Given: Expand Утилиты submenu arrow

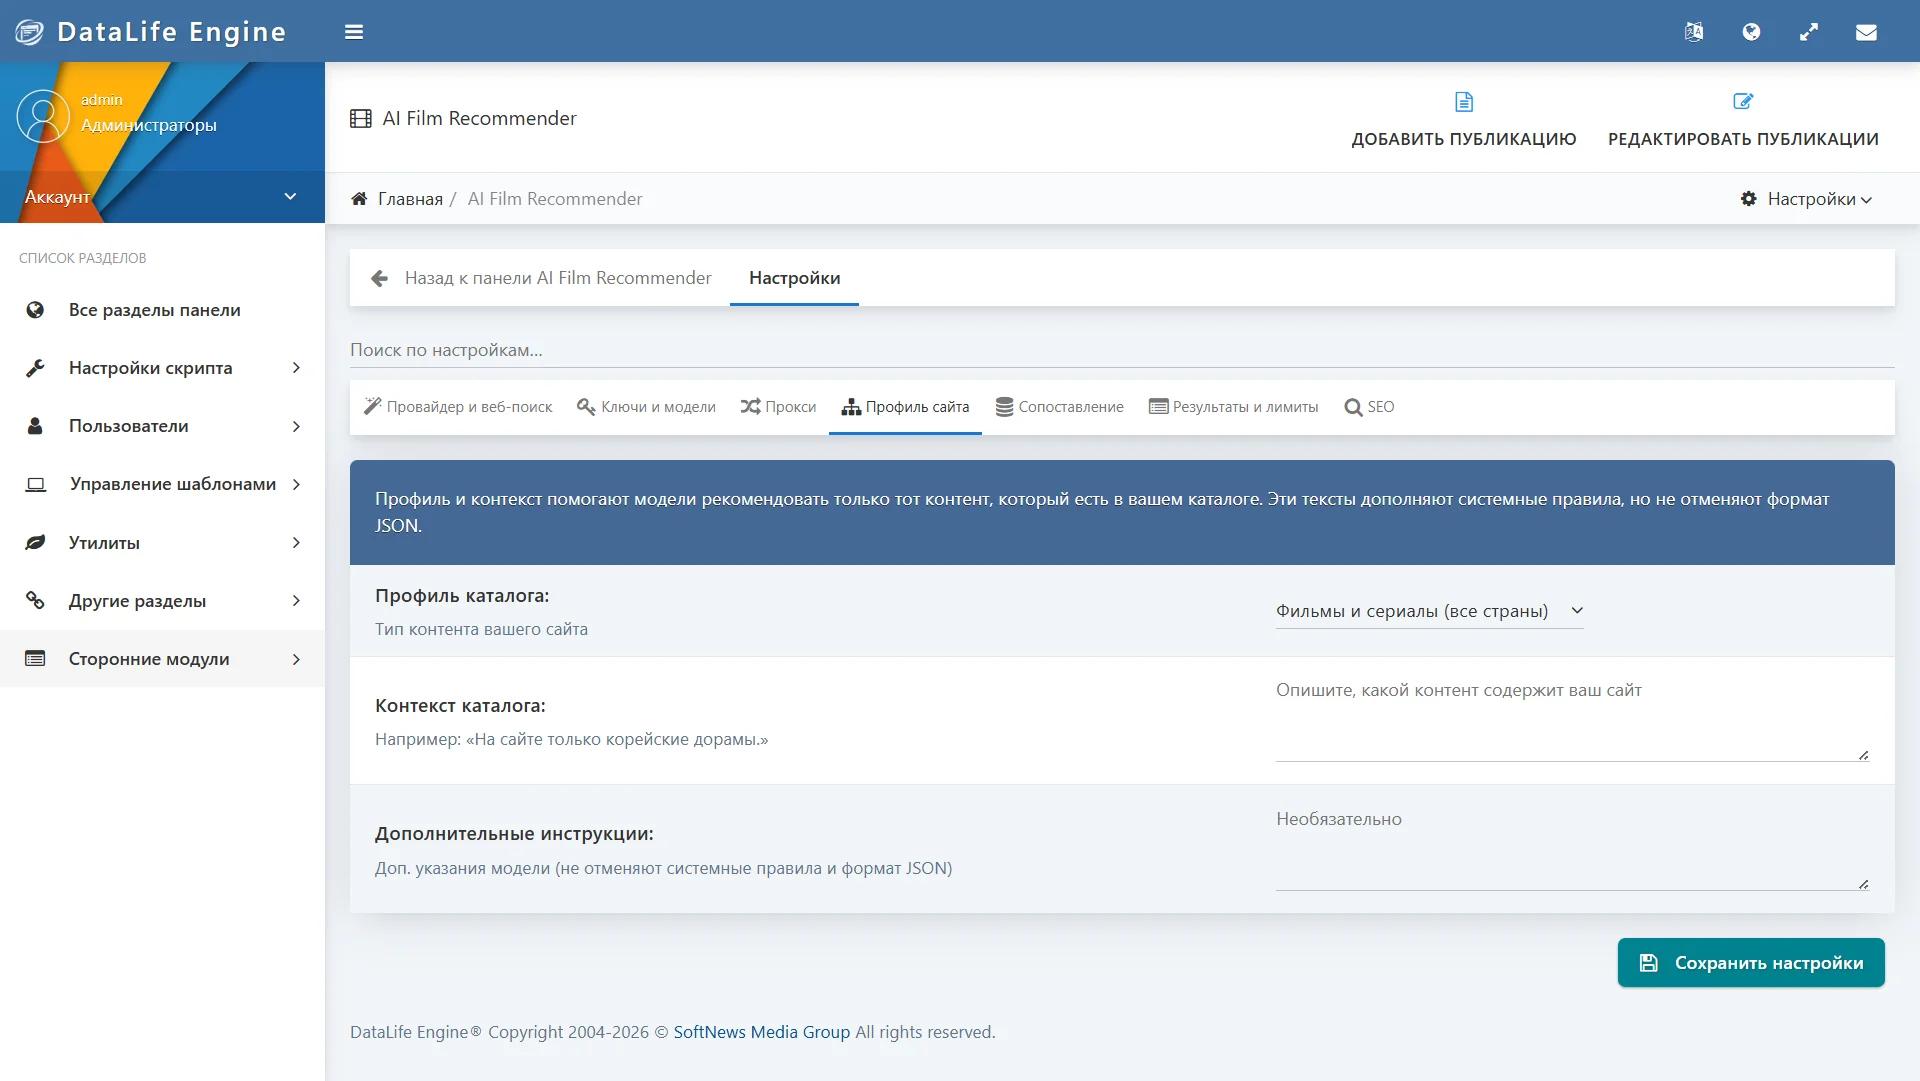Looking at the screenshot, I should coord(296,543).
